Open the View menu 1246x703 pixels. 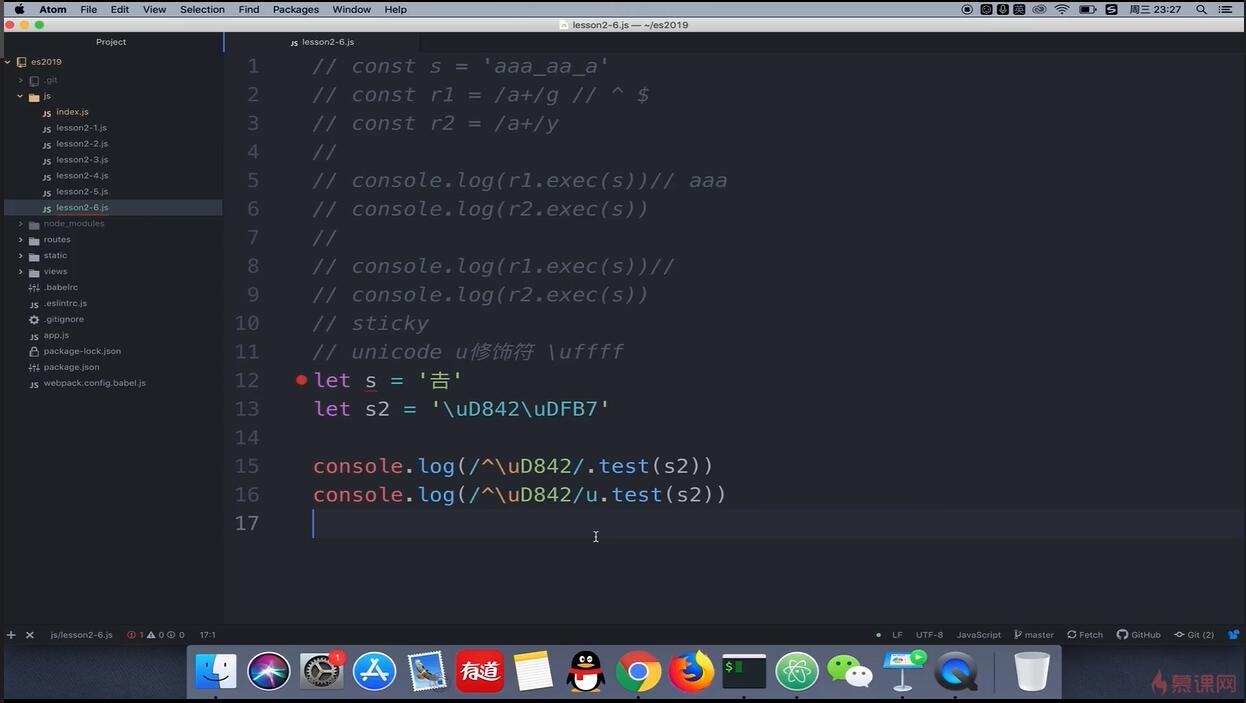[155, 9]
